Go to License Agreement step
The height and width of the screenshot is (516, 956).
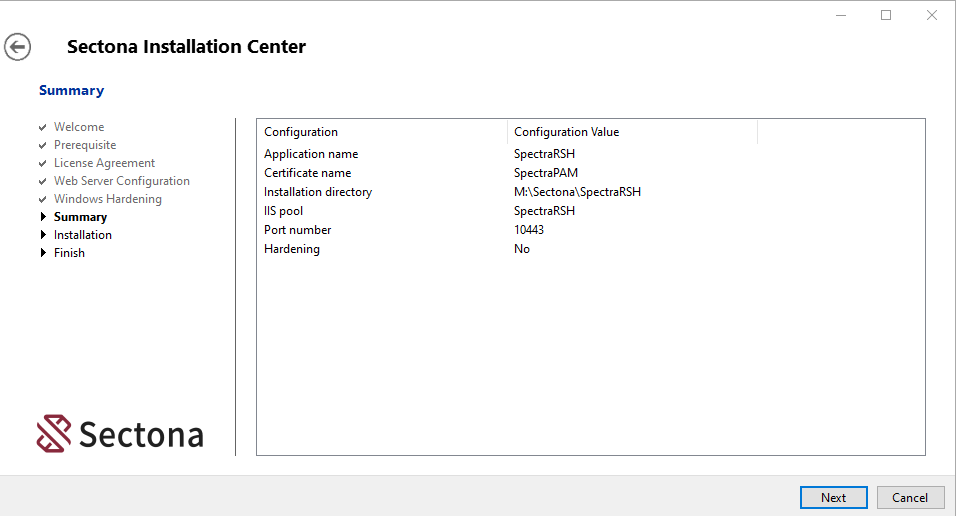point(104,163)
